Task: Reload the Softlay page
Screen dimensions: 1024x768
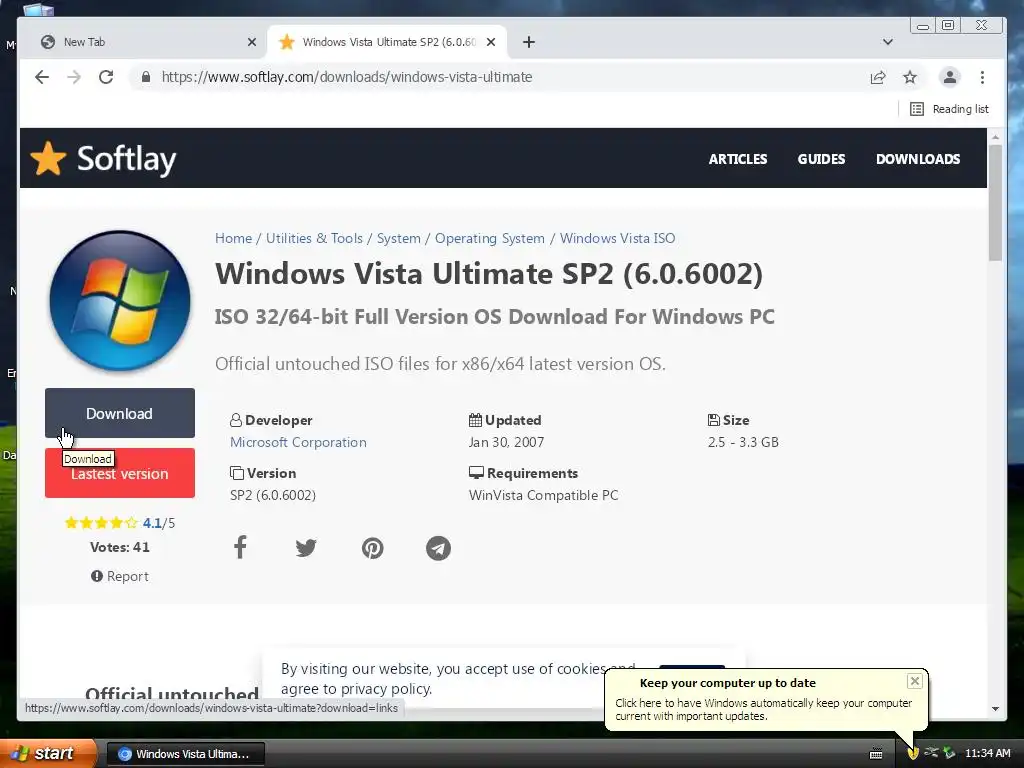Action: (106, 77)
